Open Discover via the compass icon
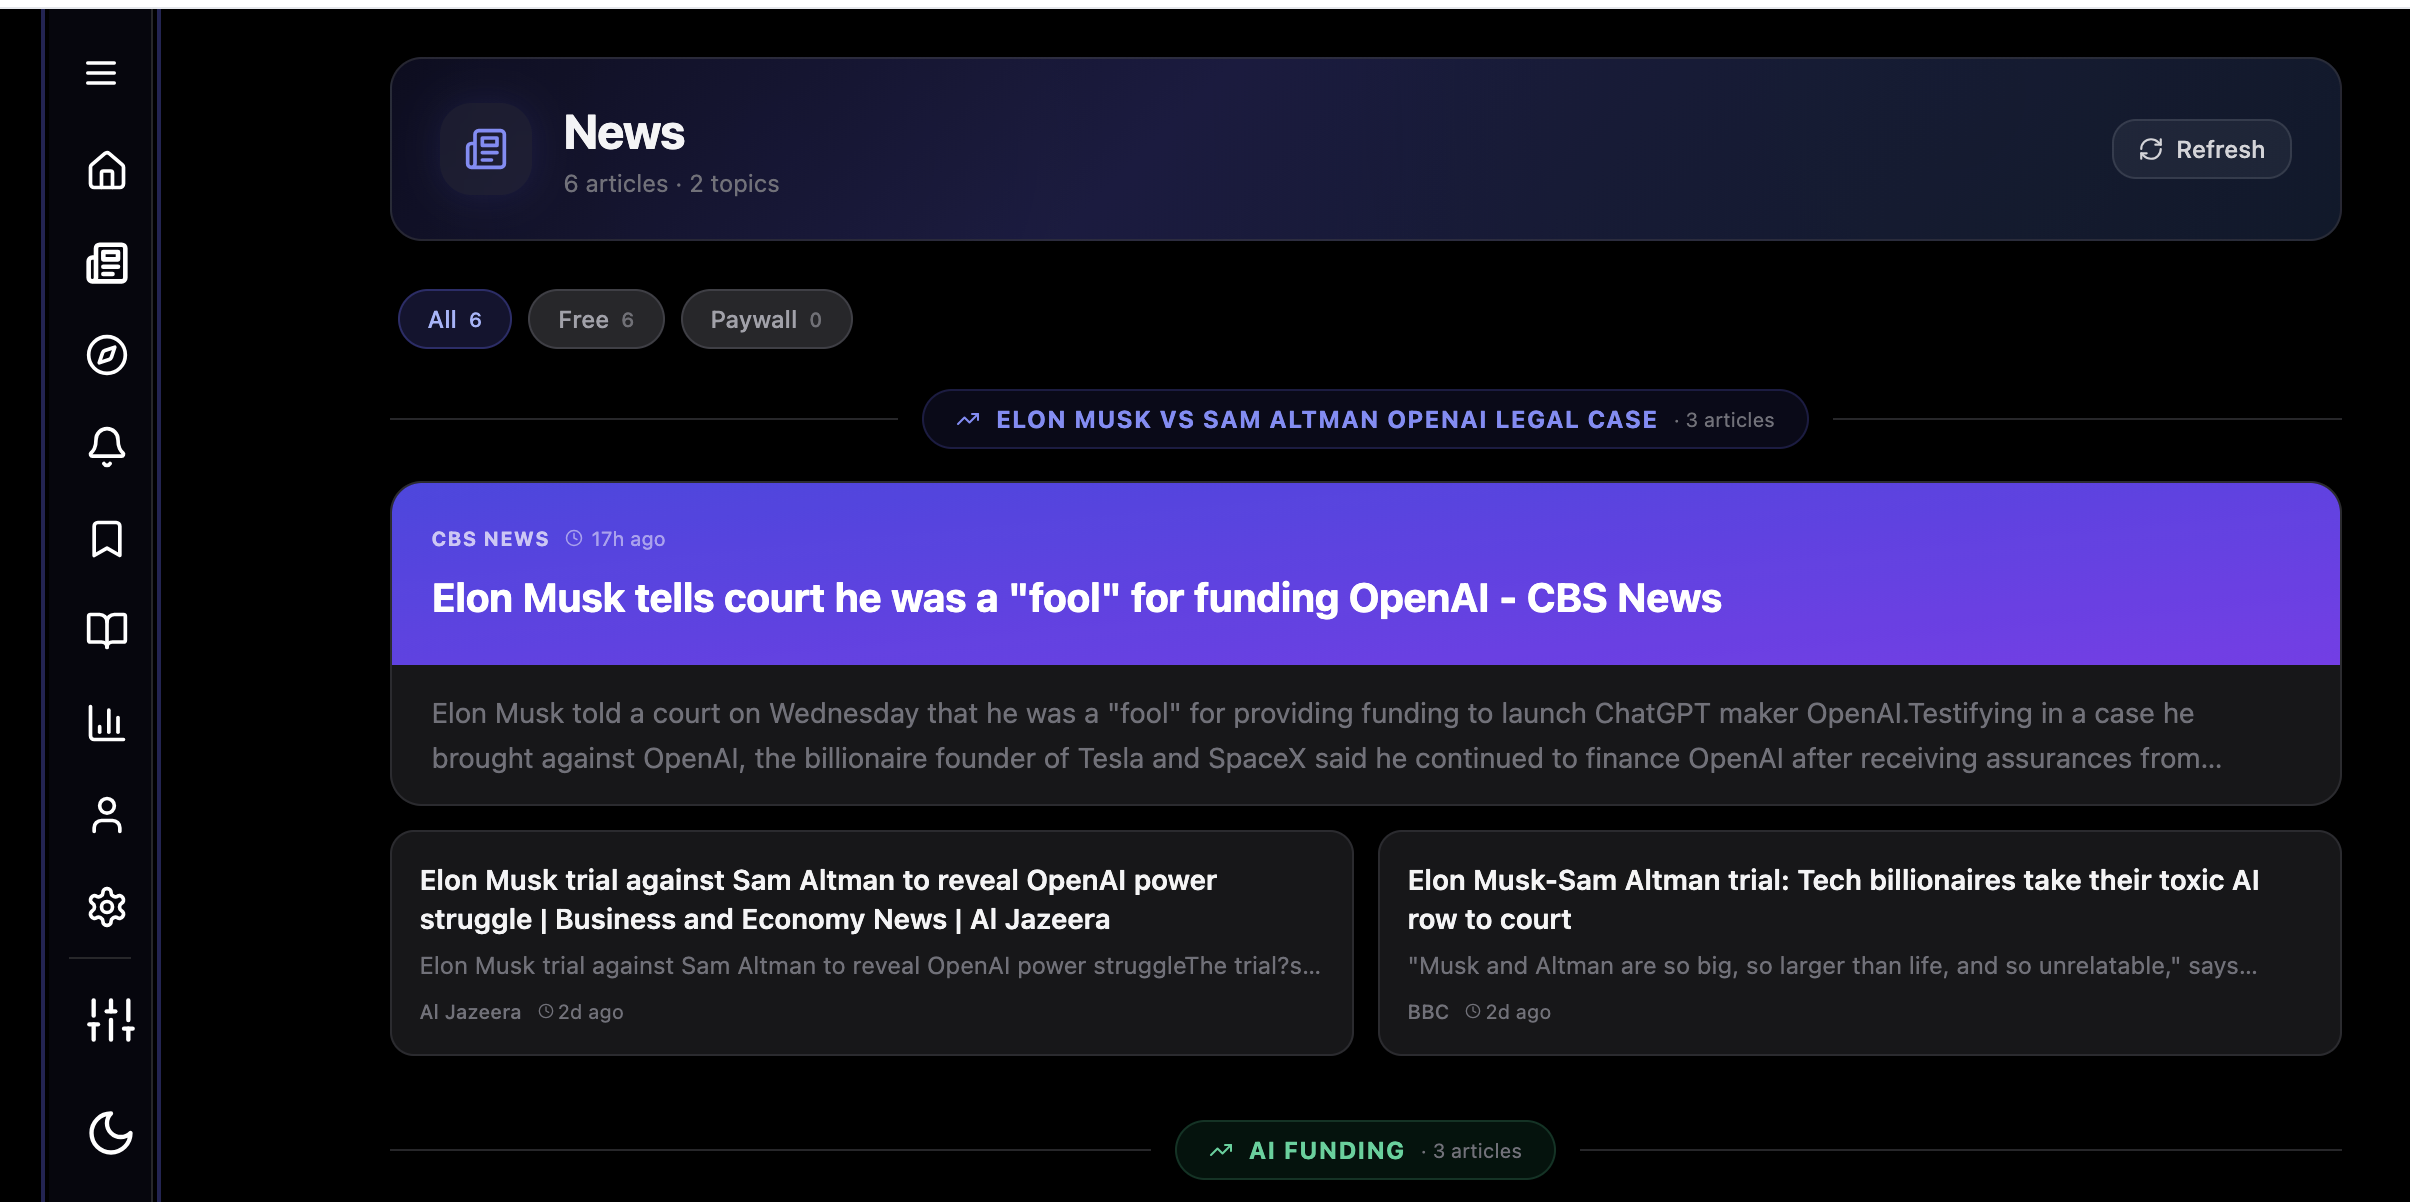This screenshot has height=1202, width=2410. [x=107, y=355]
